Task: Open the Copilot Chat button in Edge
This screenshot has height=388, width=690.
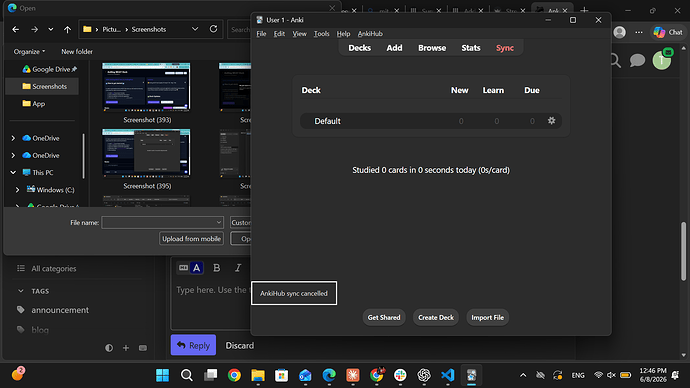Action: [668, 32]
